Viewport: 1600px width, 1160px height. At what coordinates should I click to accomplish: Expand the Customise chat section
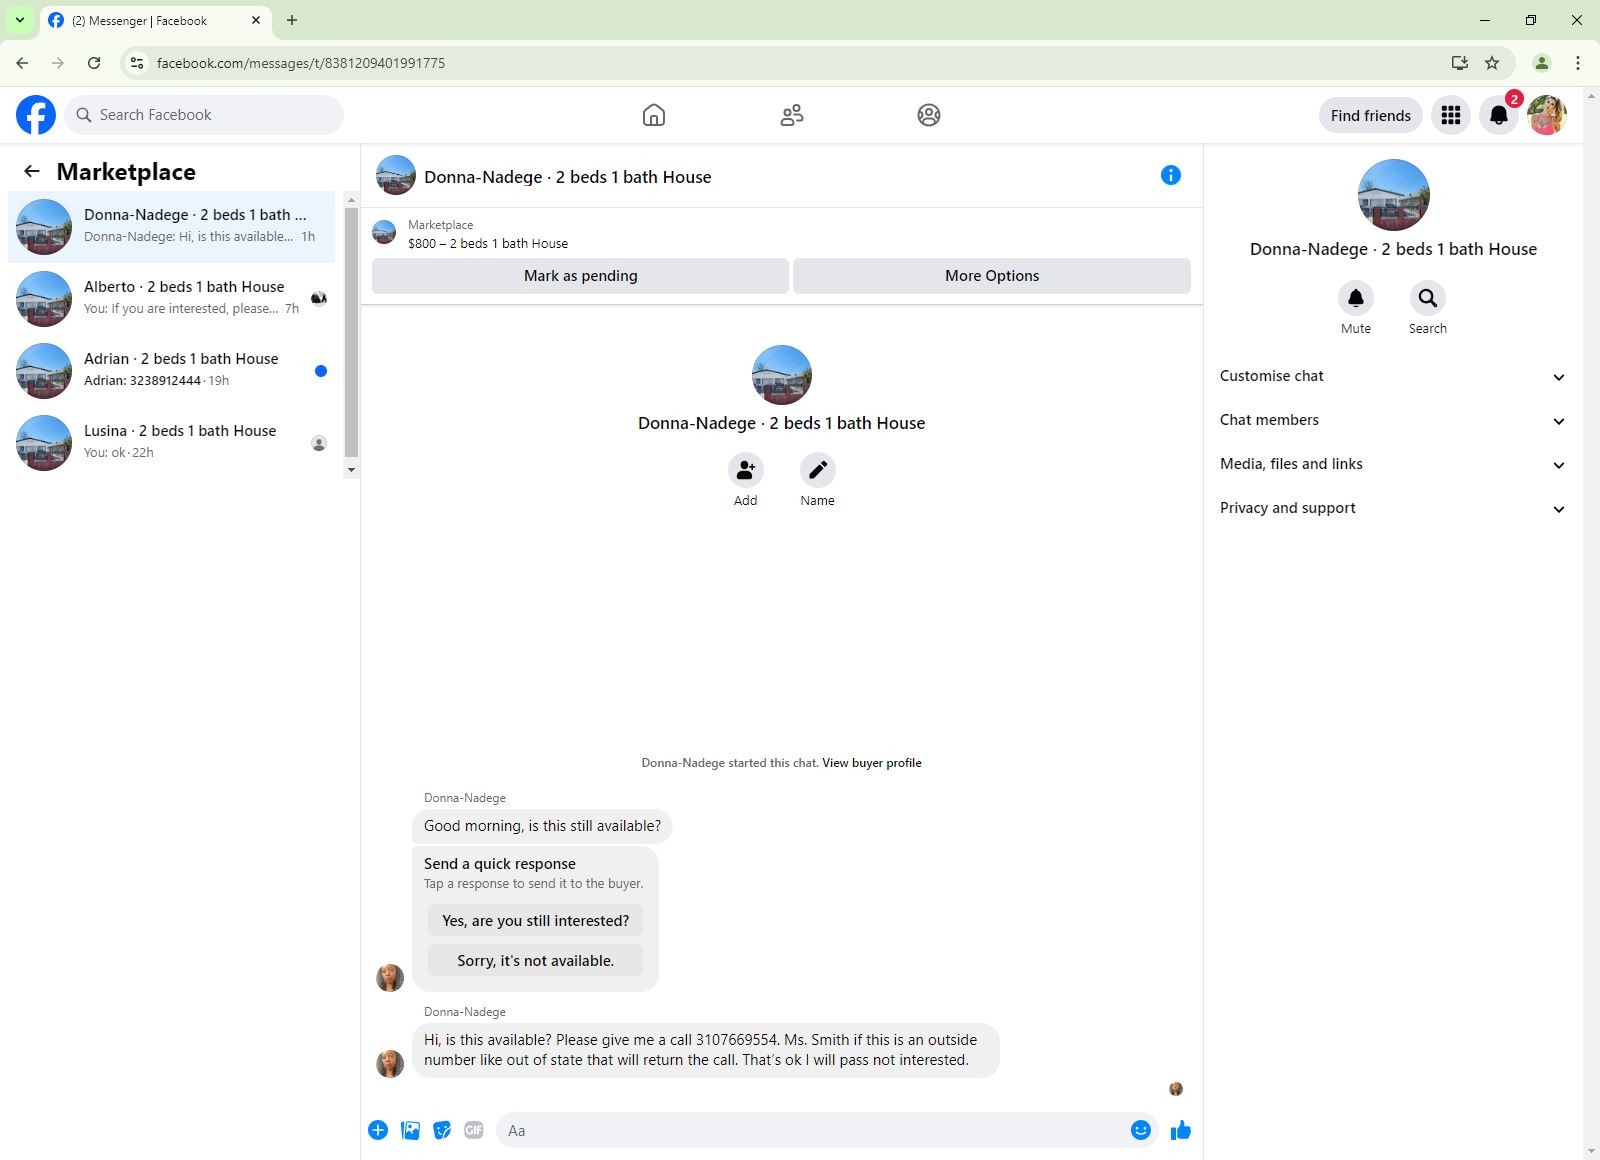1393,376
